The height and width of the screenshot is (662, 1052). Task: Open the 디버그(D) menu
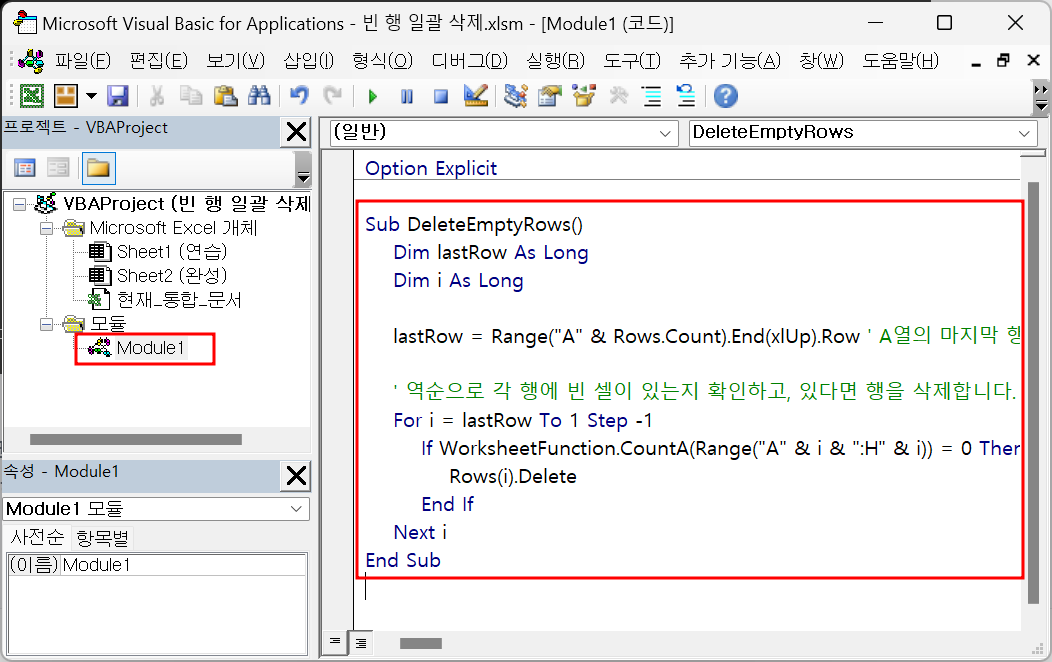coord(470,61)
